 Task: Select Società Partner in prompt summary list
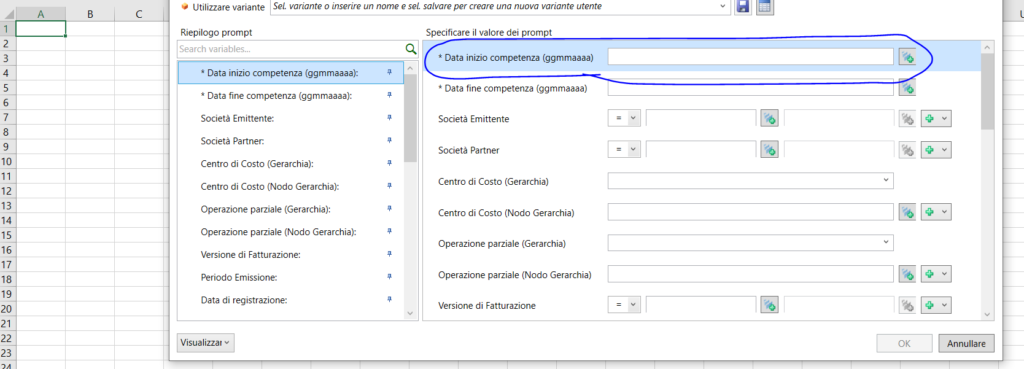click(x=236, y=140)
